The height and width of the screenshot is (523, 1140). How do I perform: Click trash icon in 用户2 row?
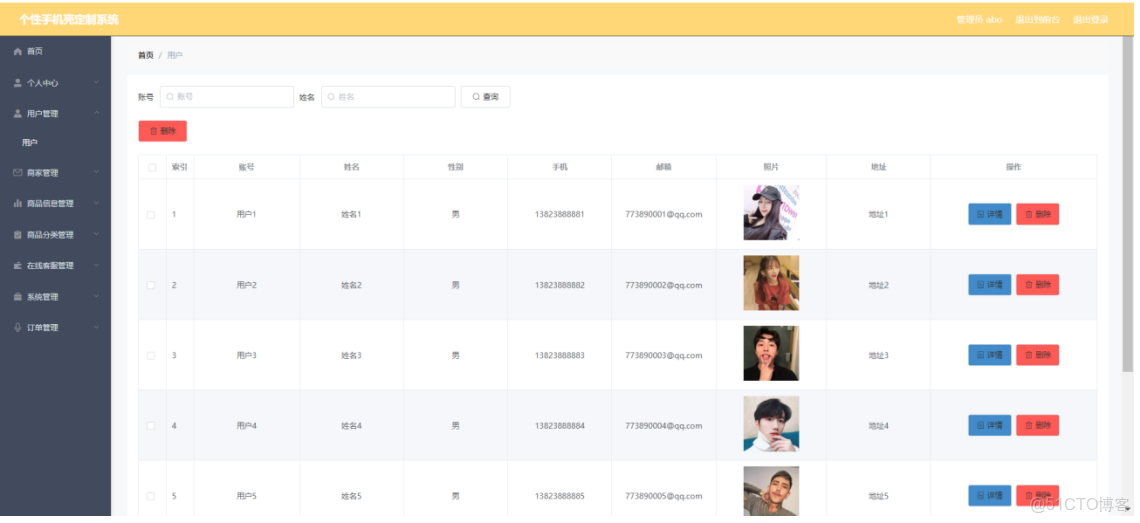(x=1029, y=284)
